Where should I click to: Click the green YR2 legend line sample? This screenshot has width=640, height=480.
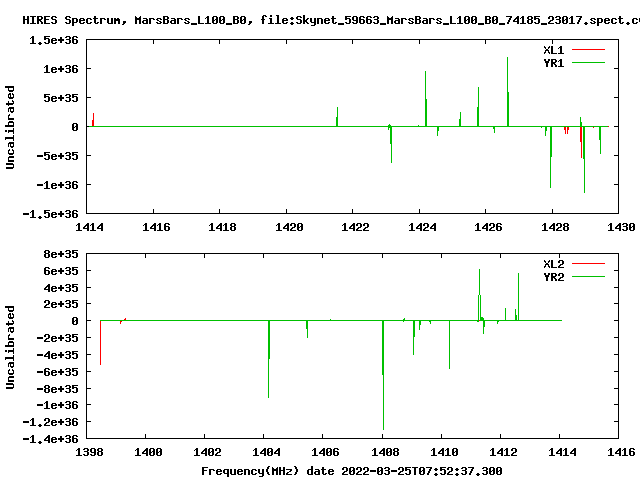pyautogui.click(x=588, y=277)
